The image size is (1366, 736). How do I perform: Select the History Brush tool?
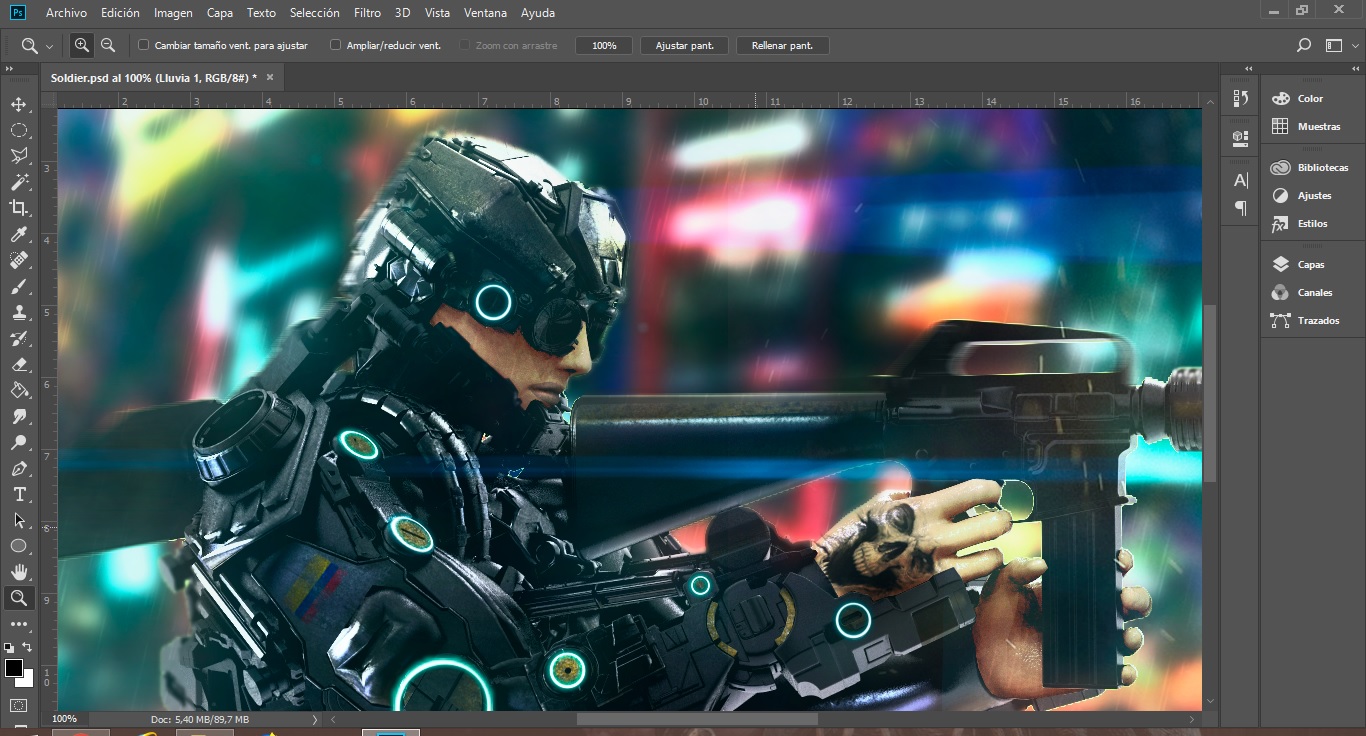click(19, 338)
